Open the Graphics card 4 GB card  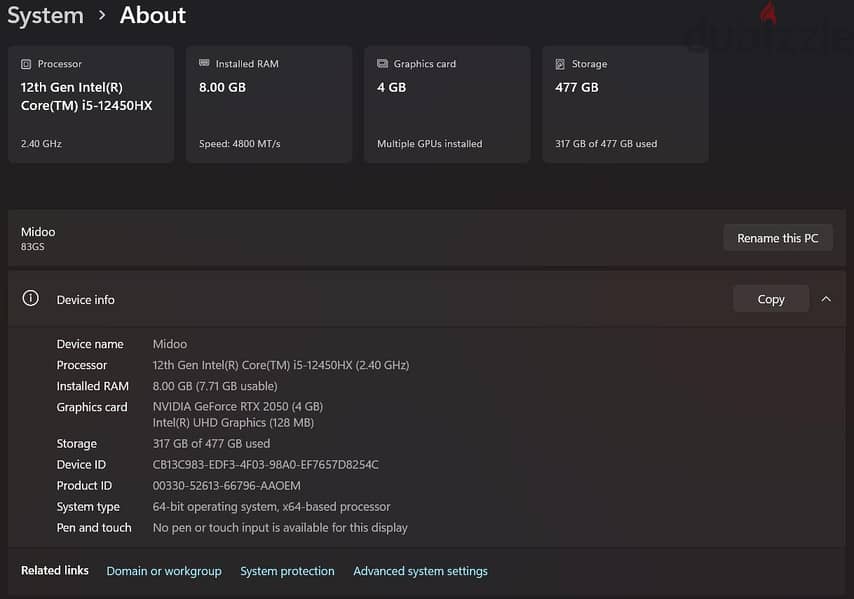coord(447,105)
